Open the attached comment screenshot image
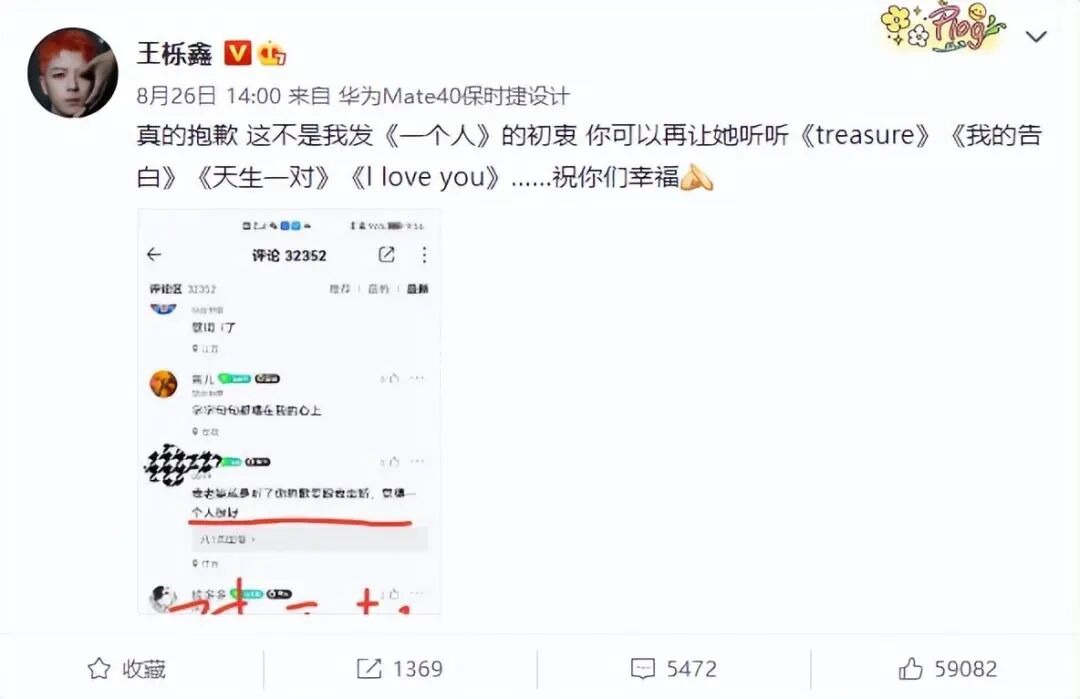The image size is (1080, 699). coord(289,411)
